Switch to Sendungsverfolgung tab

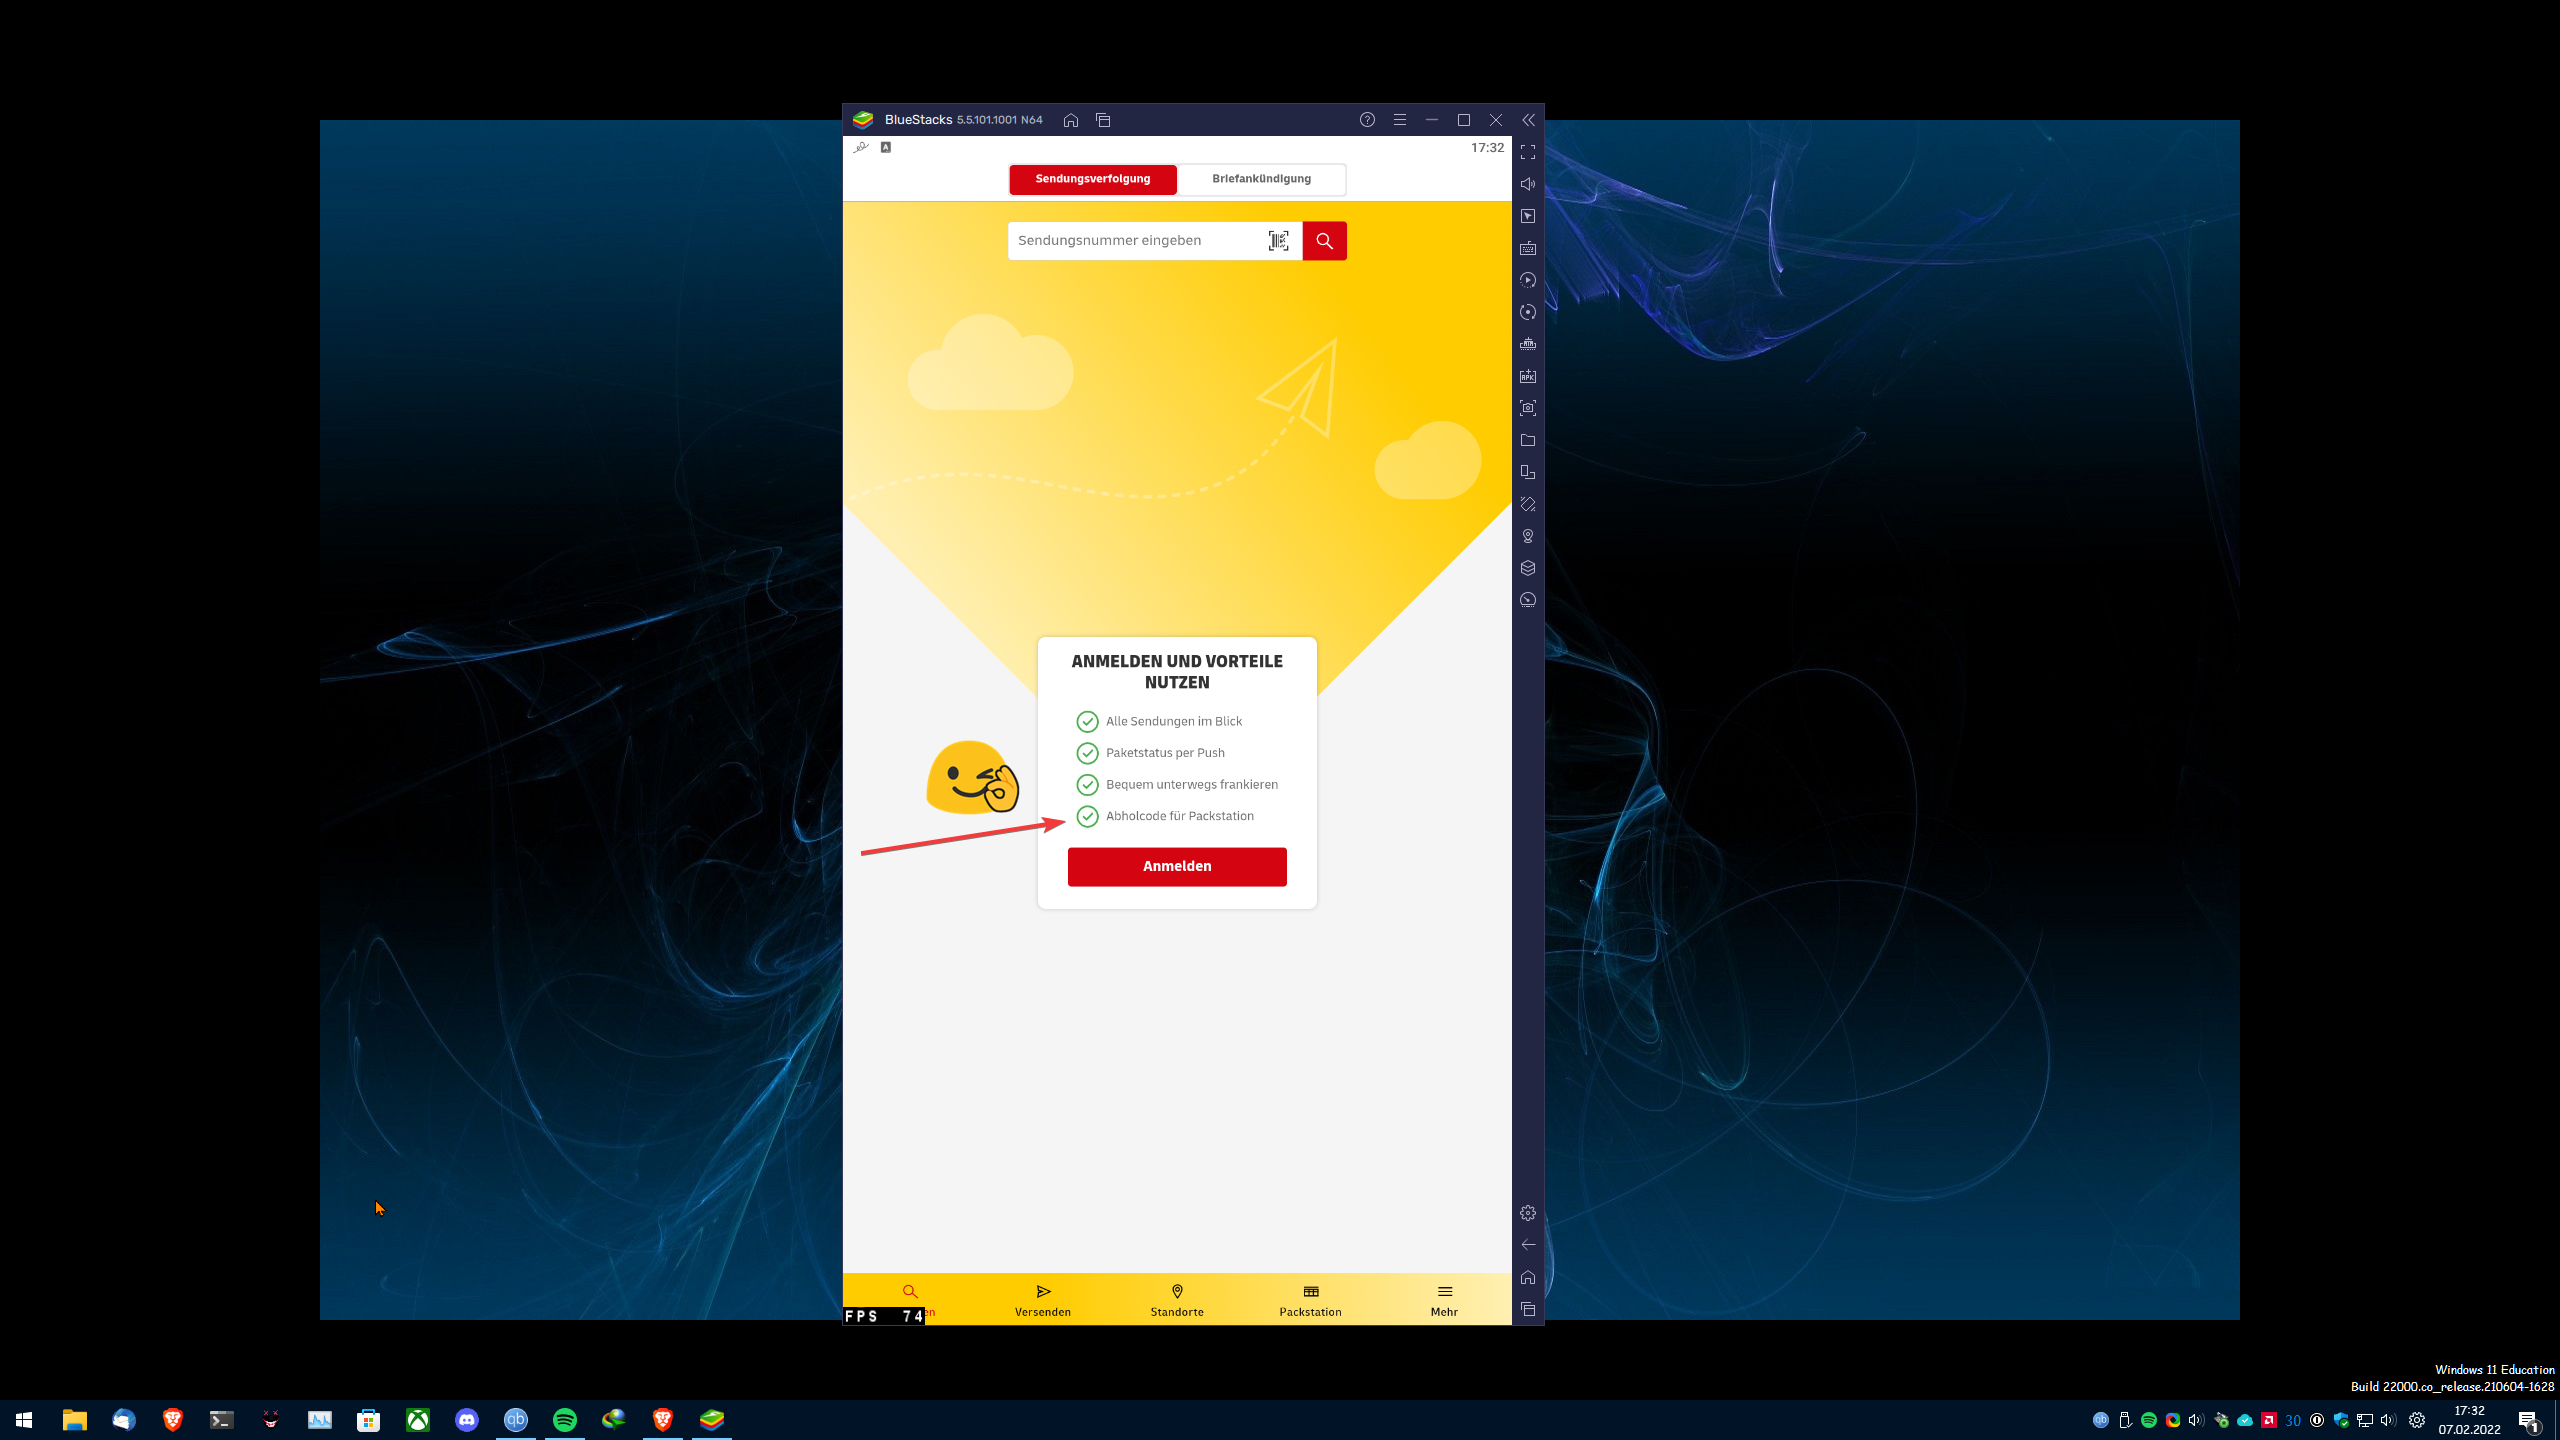point(1092,179)
